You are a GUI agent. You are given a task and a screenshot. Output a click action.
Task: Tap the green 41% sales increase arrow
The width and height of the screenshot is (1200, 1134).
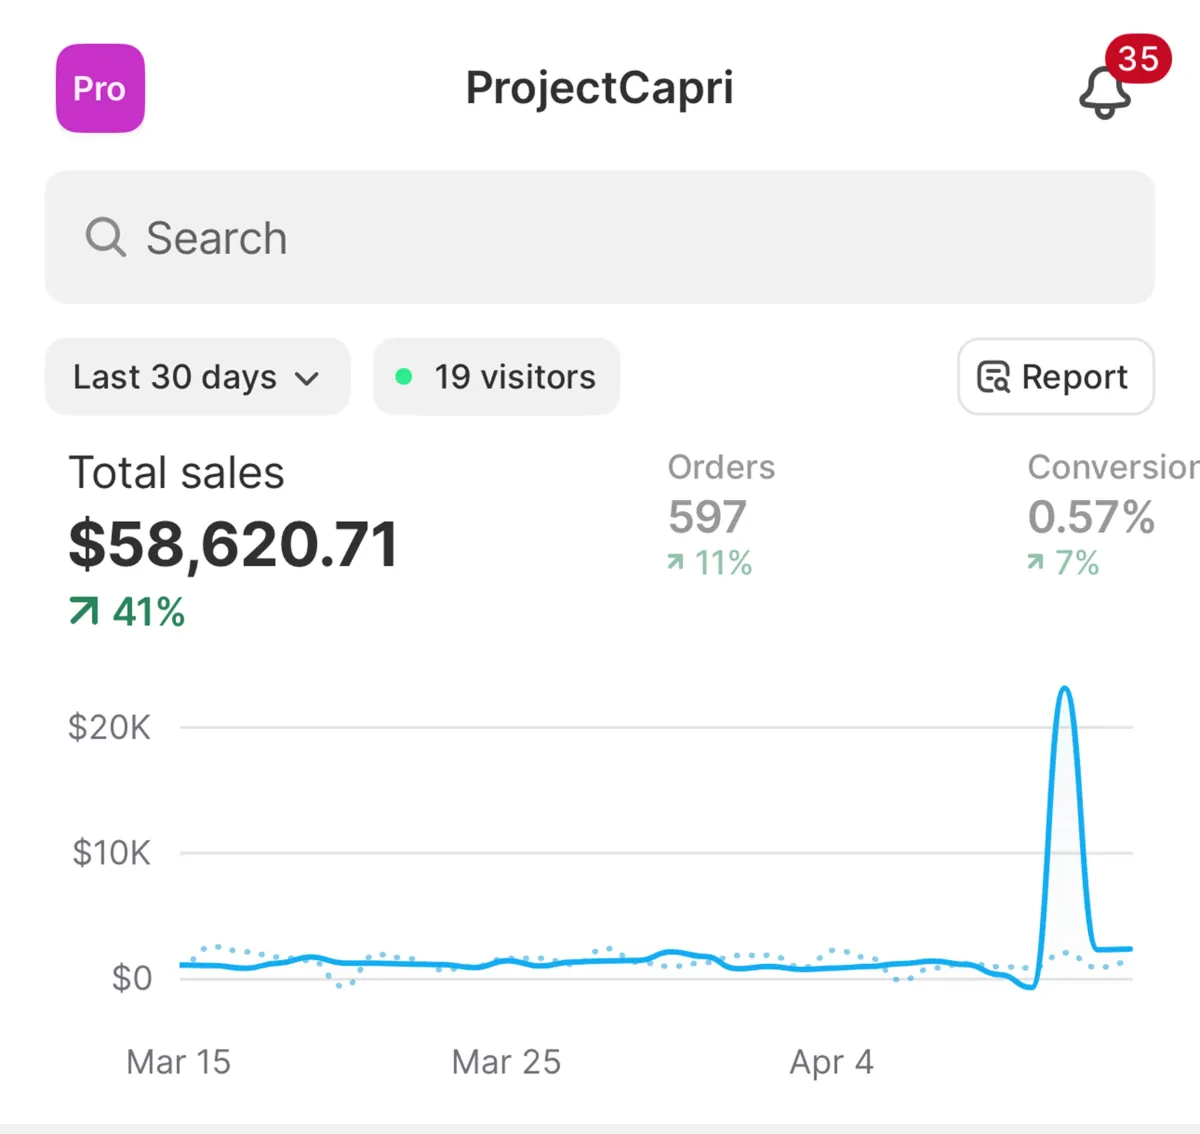pos(84,610)
